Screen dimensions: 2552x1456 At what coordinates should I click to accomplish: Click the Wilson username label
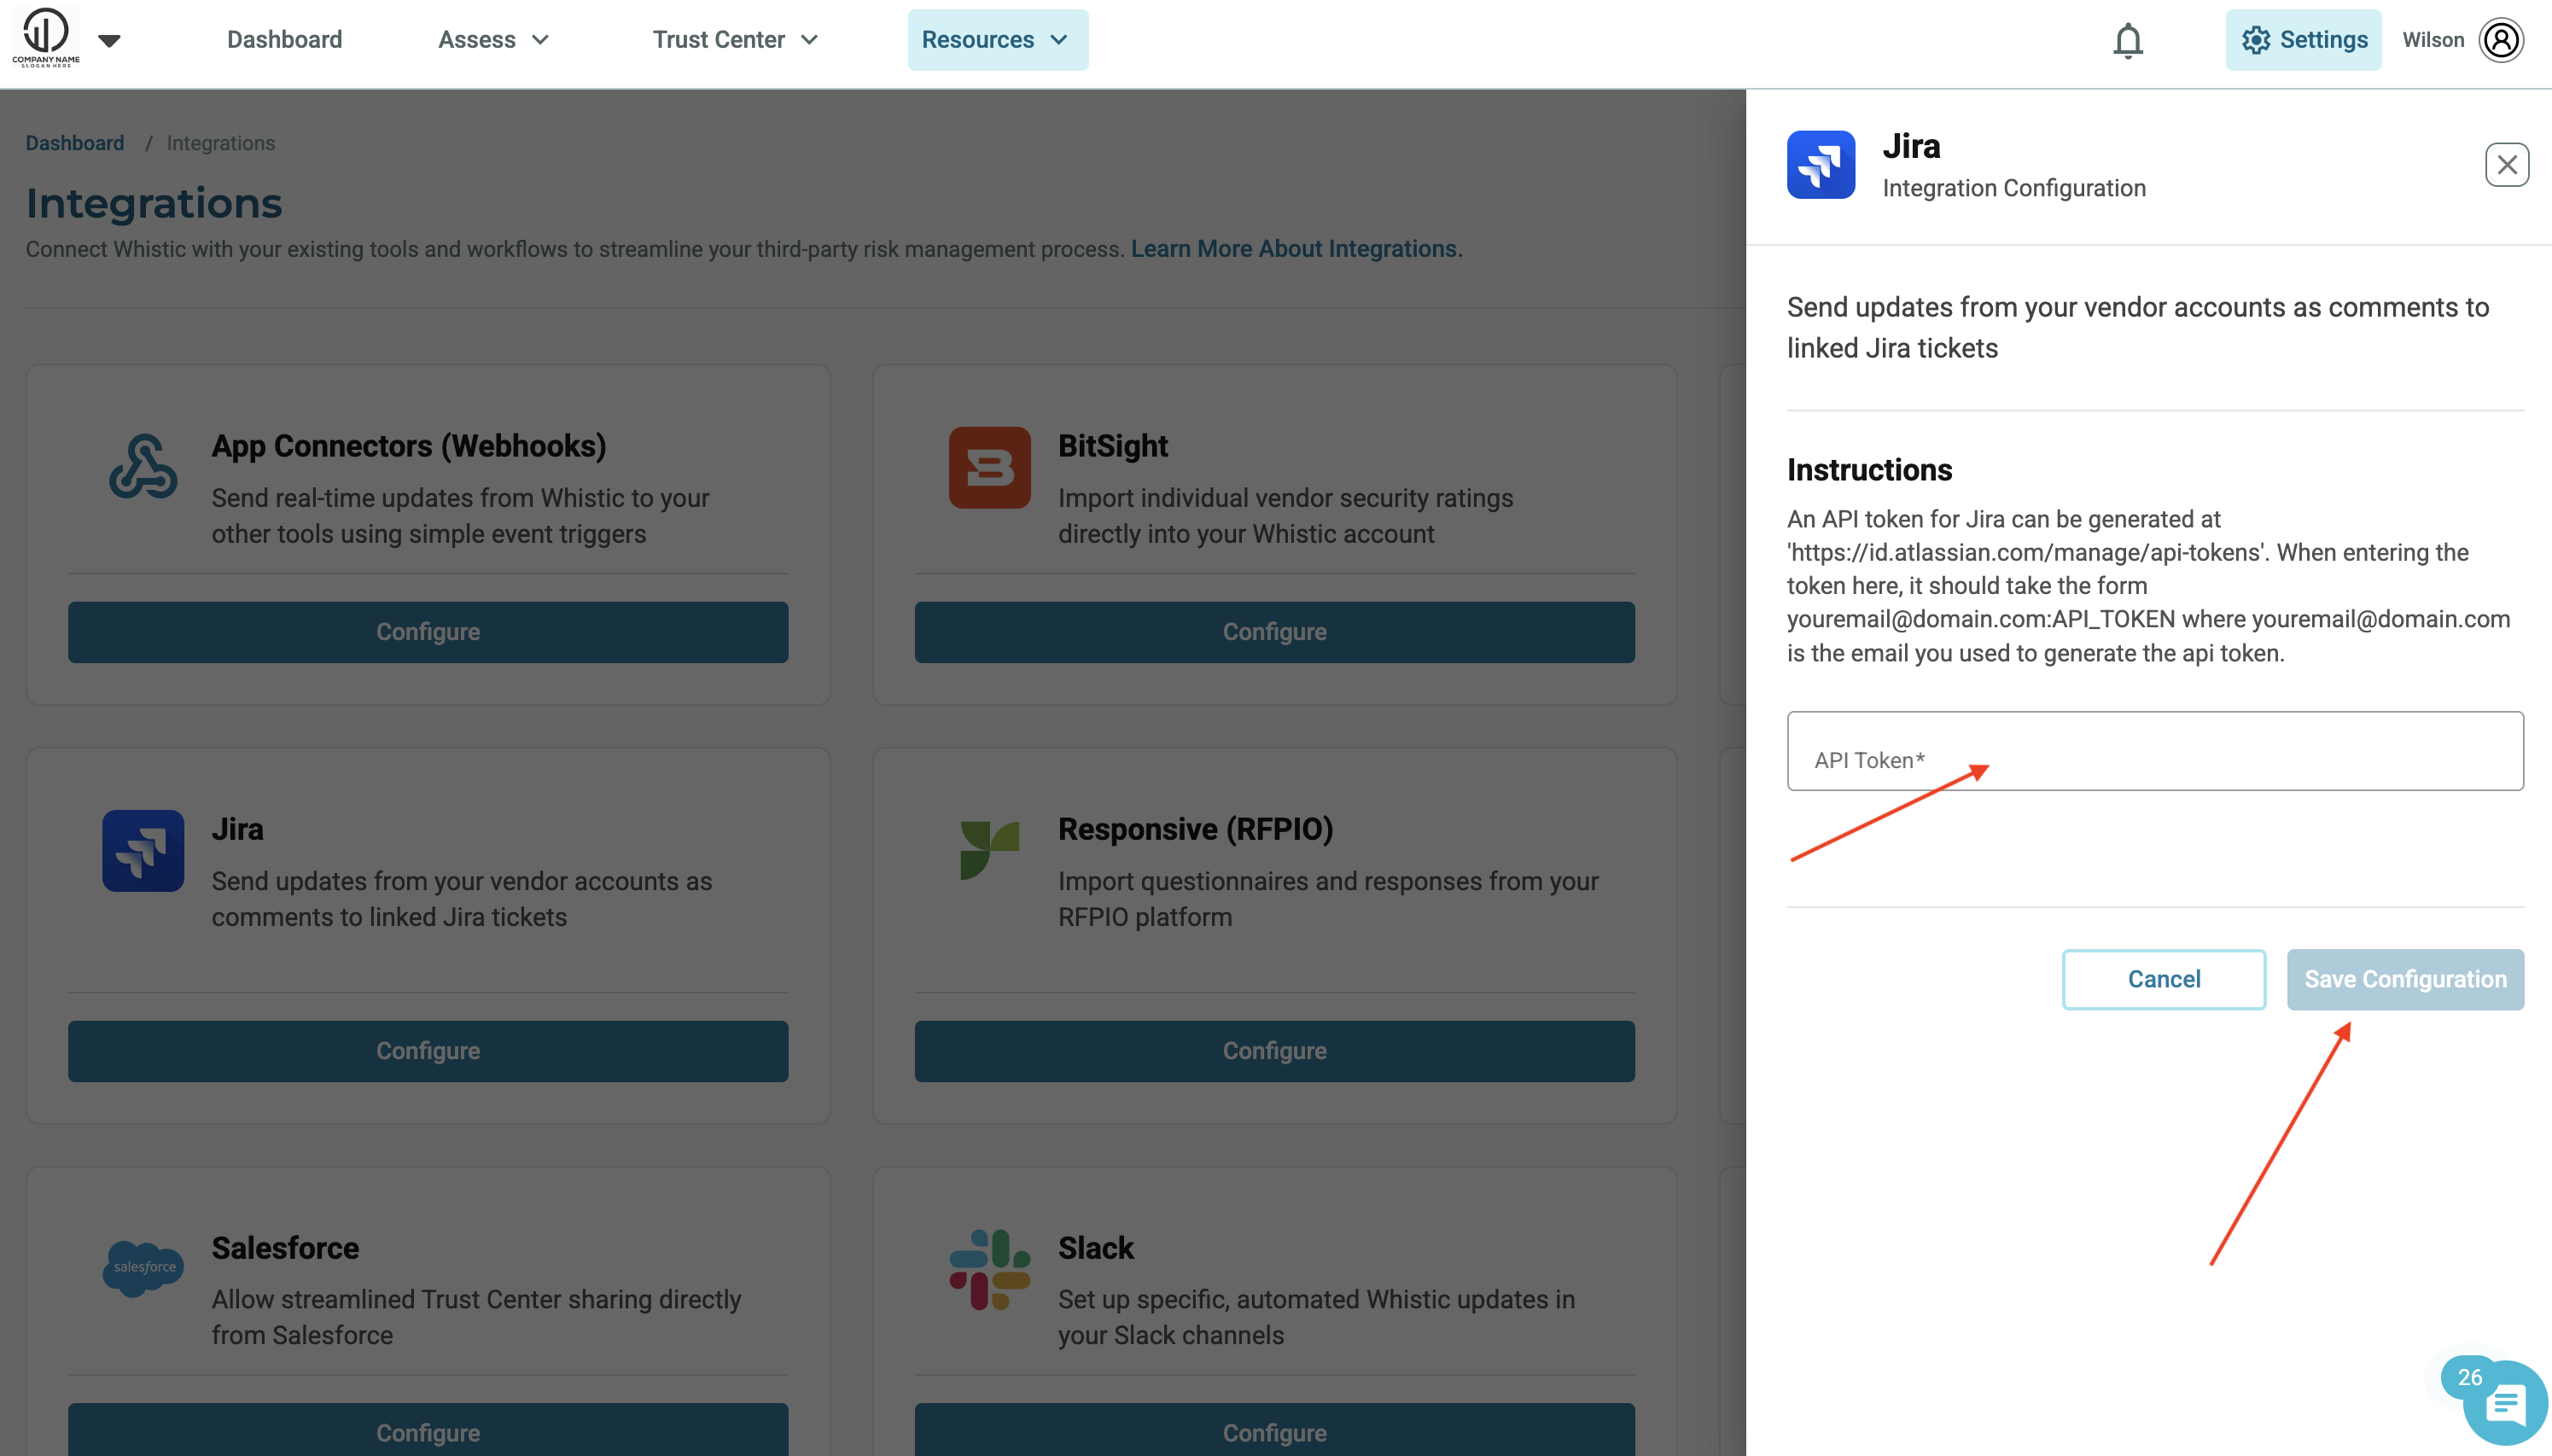coord(2433,40)
